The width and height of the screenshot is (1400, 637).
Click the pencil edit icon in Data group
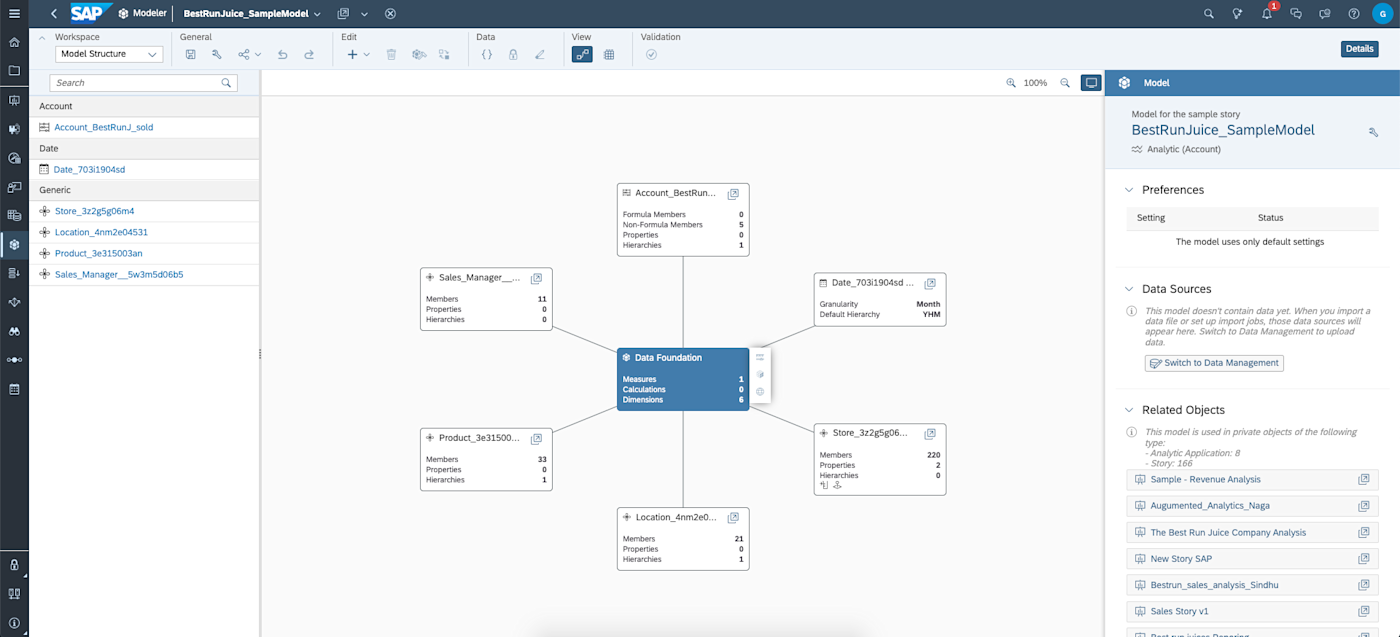[540, 55]
